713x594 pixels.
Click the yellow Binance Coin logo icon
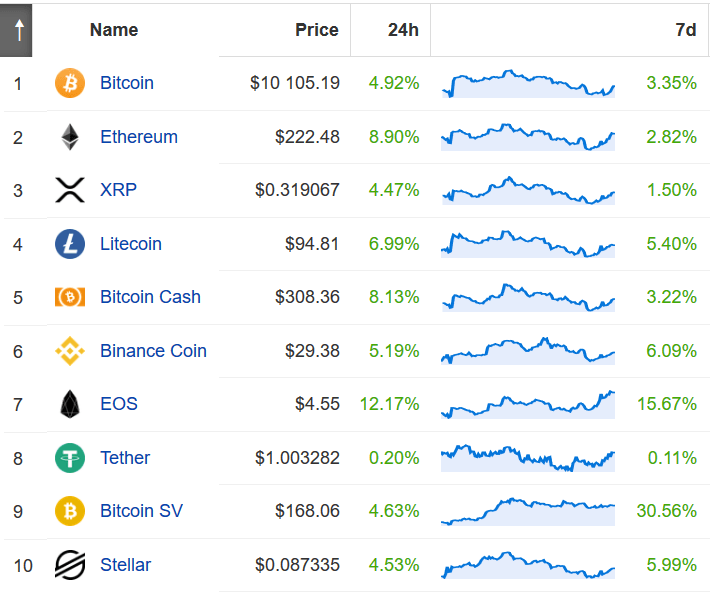(x=70, y=351)
